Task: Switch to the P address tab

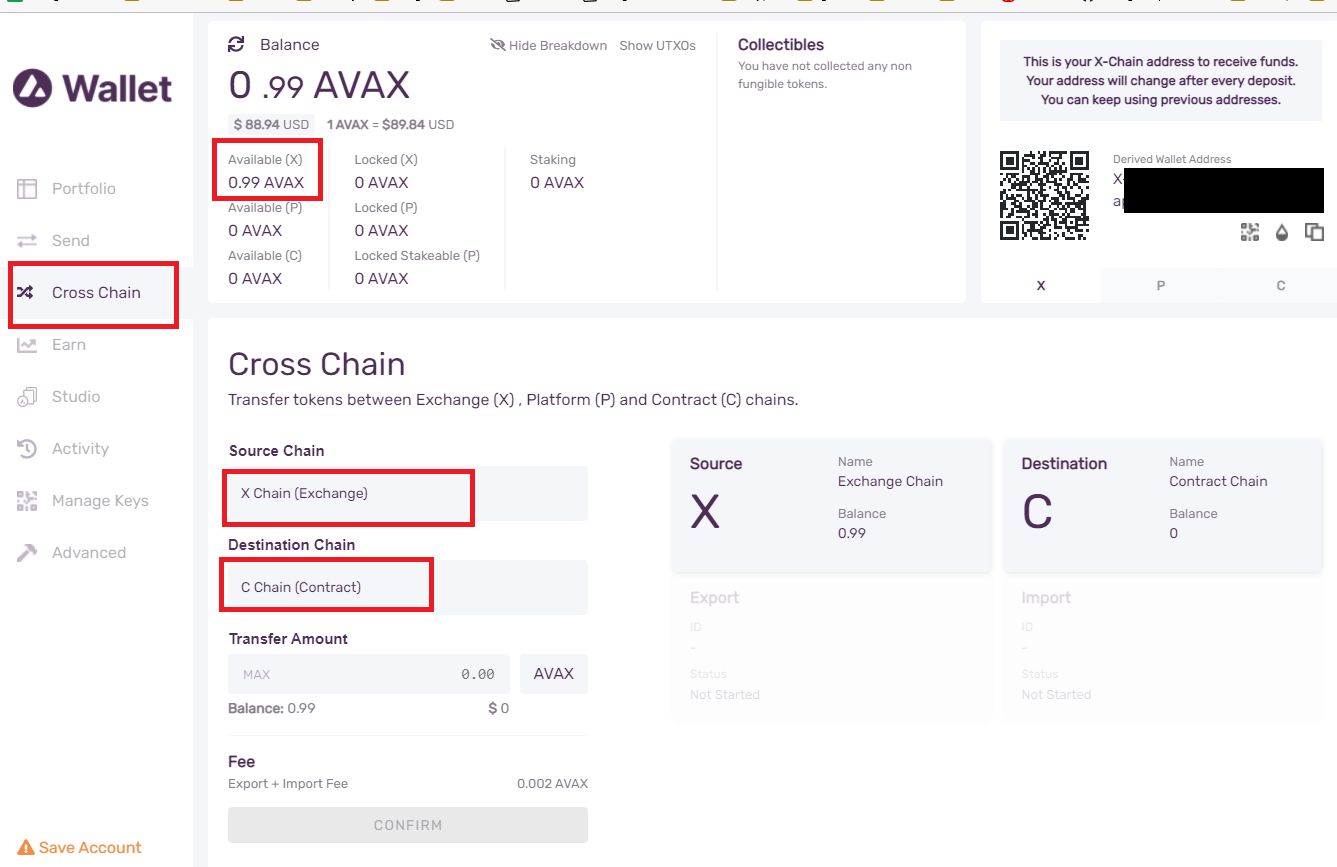Action: click(1161, 285)
